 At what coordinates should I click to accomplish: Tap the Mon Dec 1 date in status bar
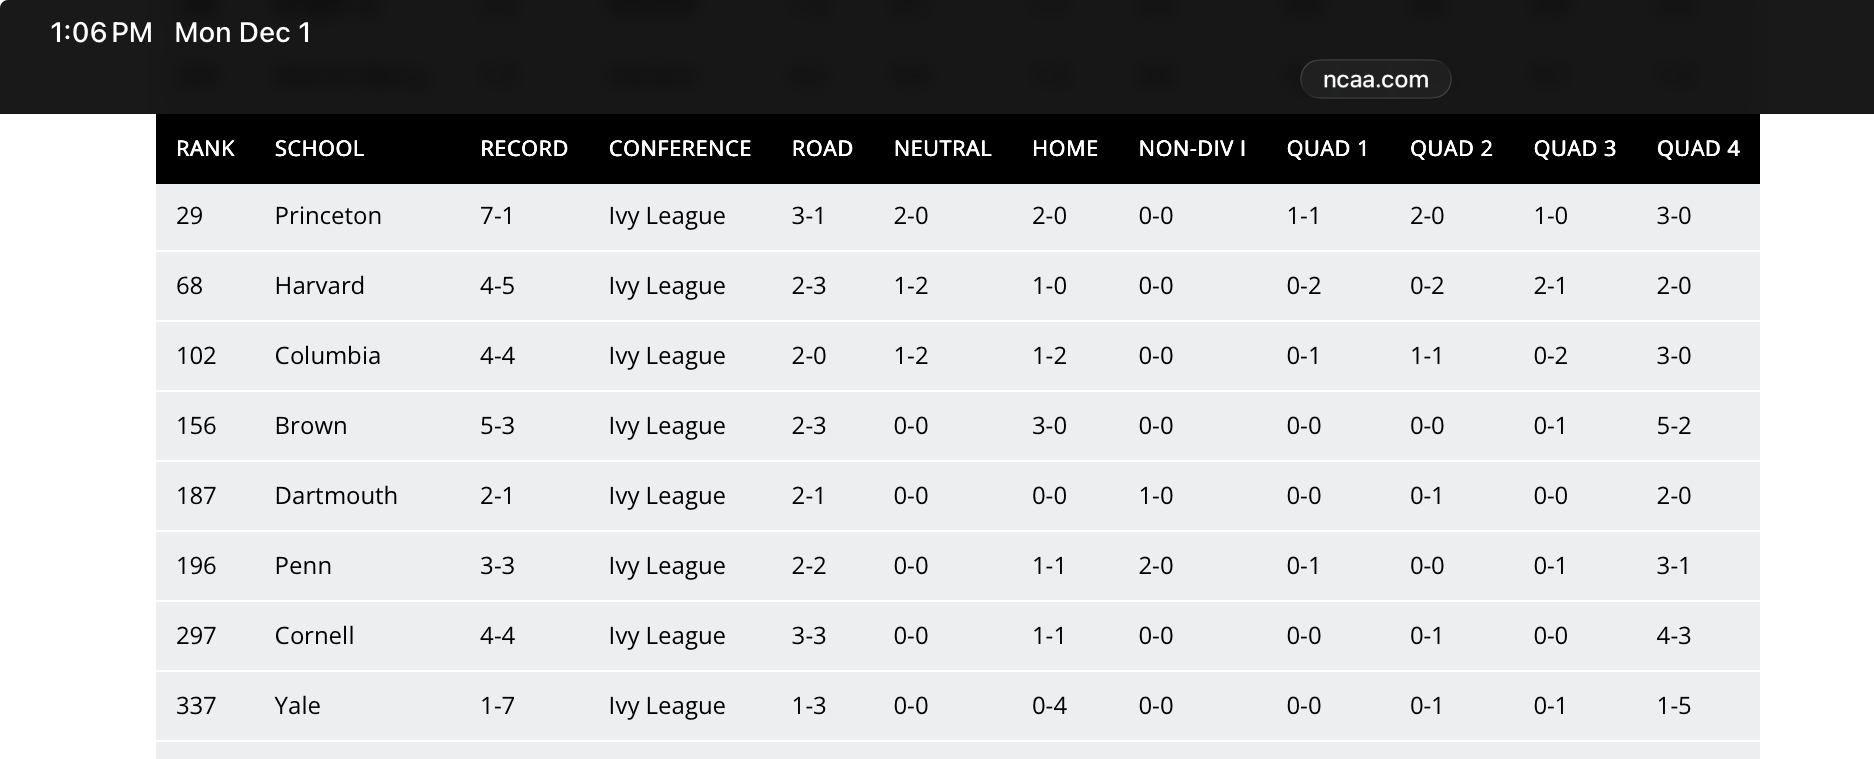pyautogui.click(x=243, y=33)
